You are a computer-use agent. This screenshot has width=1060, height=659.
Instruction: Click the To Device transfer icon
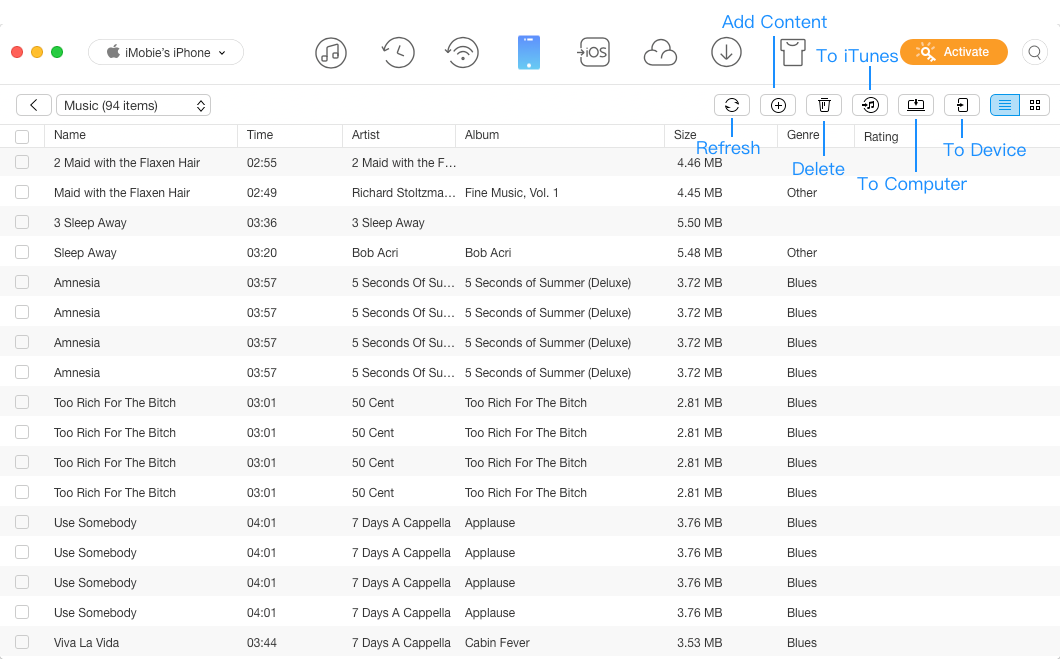(961, 105)
